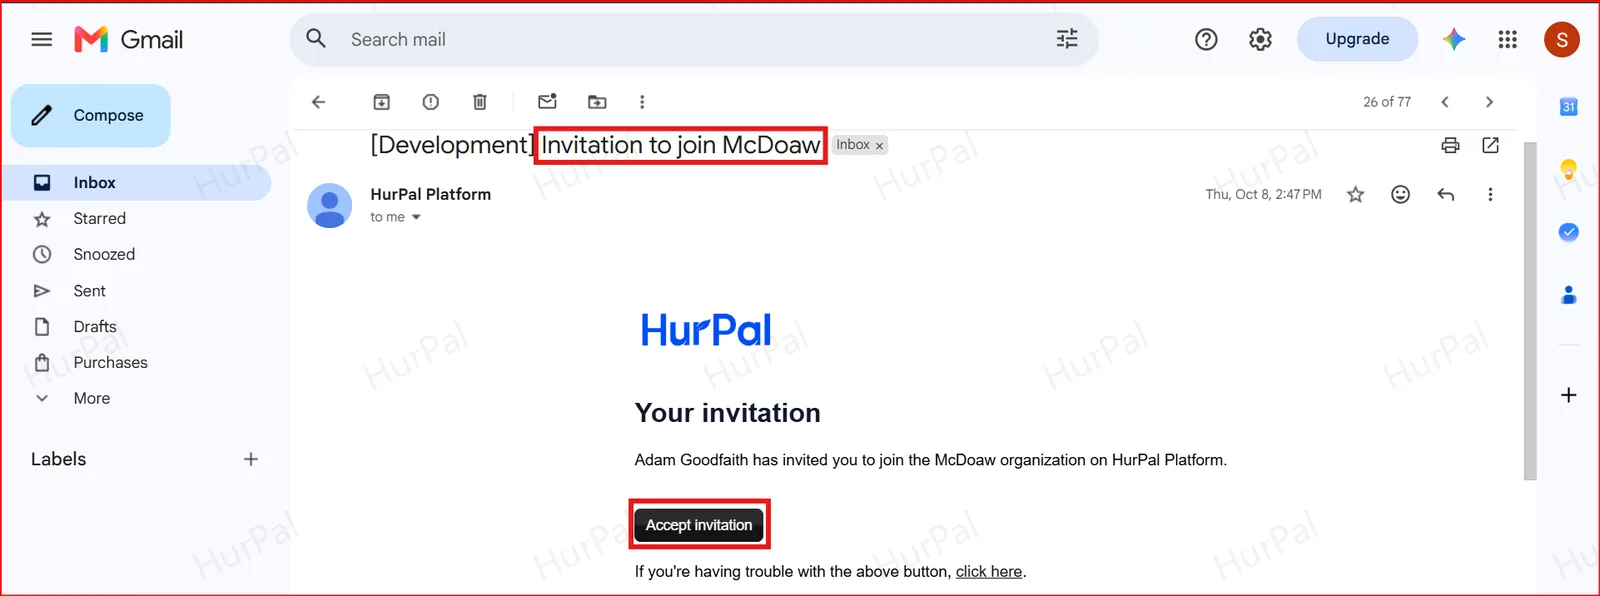Create a new label with plus icon
This screenshot has height=596, width=1600.
click(x=251, y=459)
